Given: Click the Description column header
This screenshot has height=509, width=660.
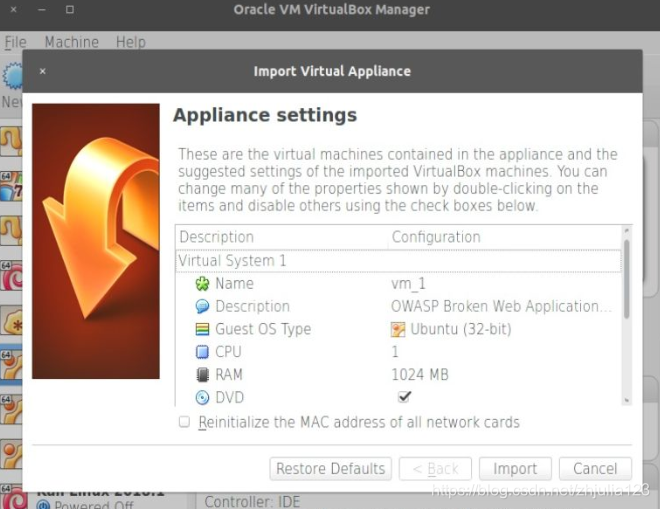Looking at the screenshot, I should pos(217,237).
